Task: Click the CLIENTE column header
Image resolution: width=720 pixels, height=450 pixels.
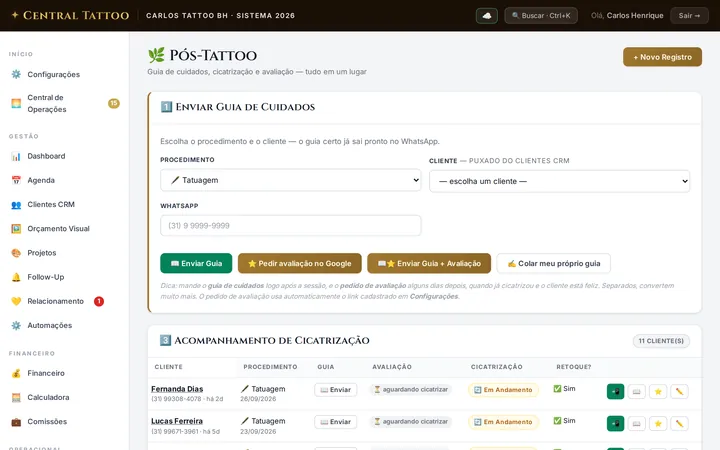Action: (x=169, y=367)
